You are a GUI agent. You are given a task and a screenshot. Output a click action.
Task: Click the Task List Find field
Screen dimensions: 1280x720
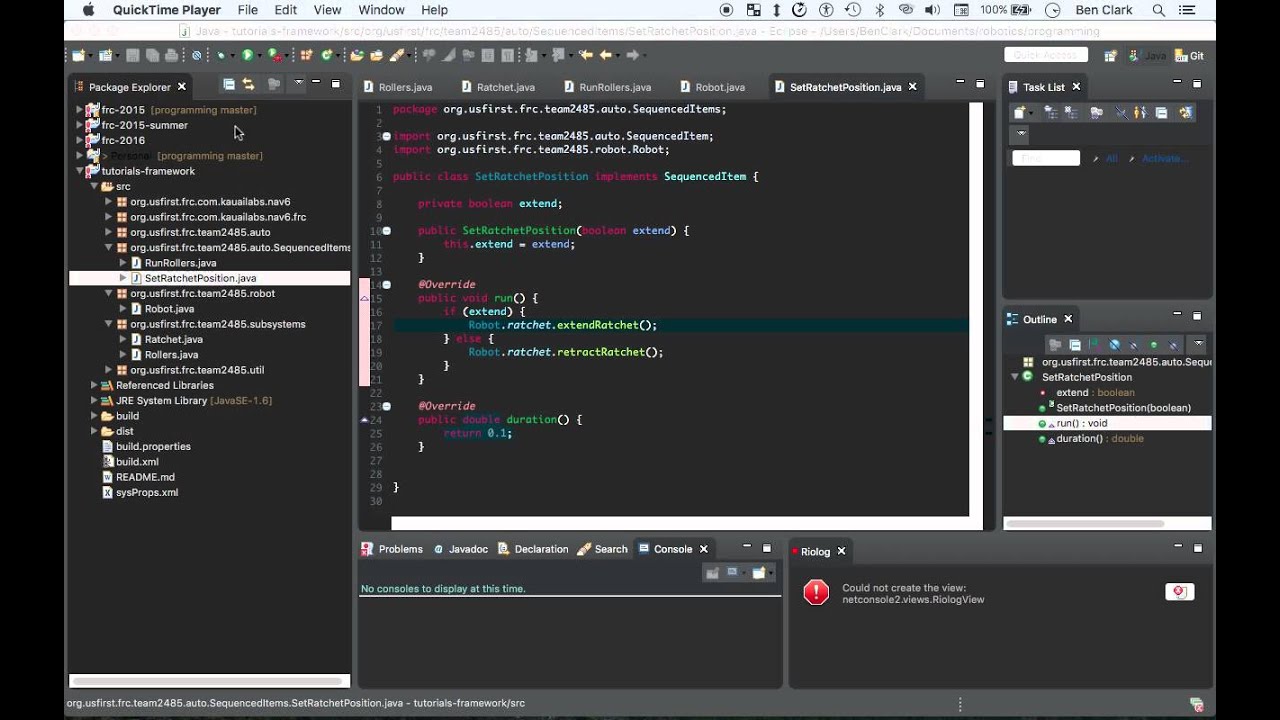[x=1046, y=158]
